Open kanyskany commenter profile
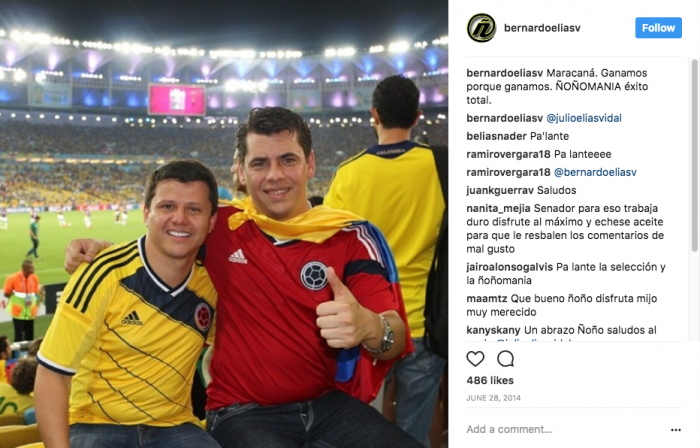Viewport: 700px width, 448px height. (x=493, y=330)
